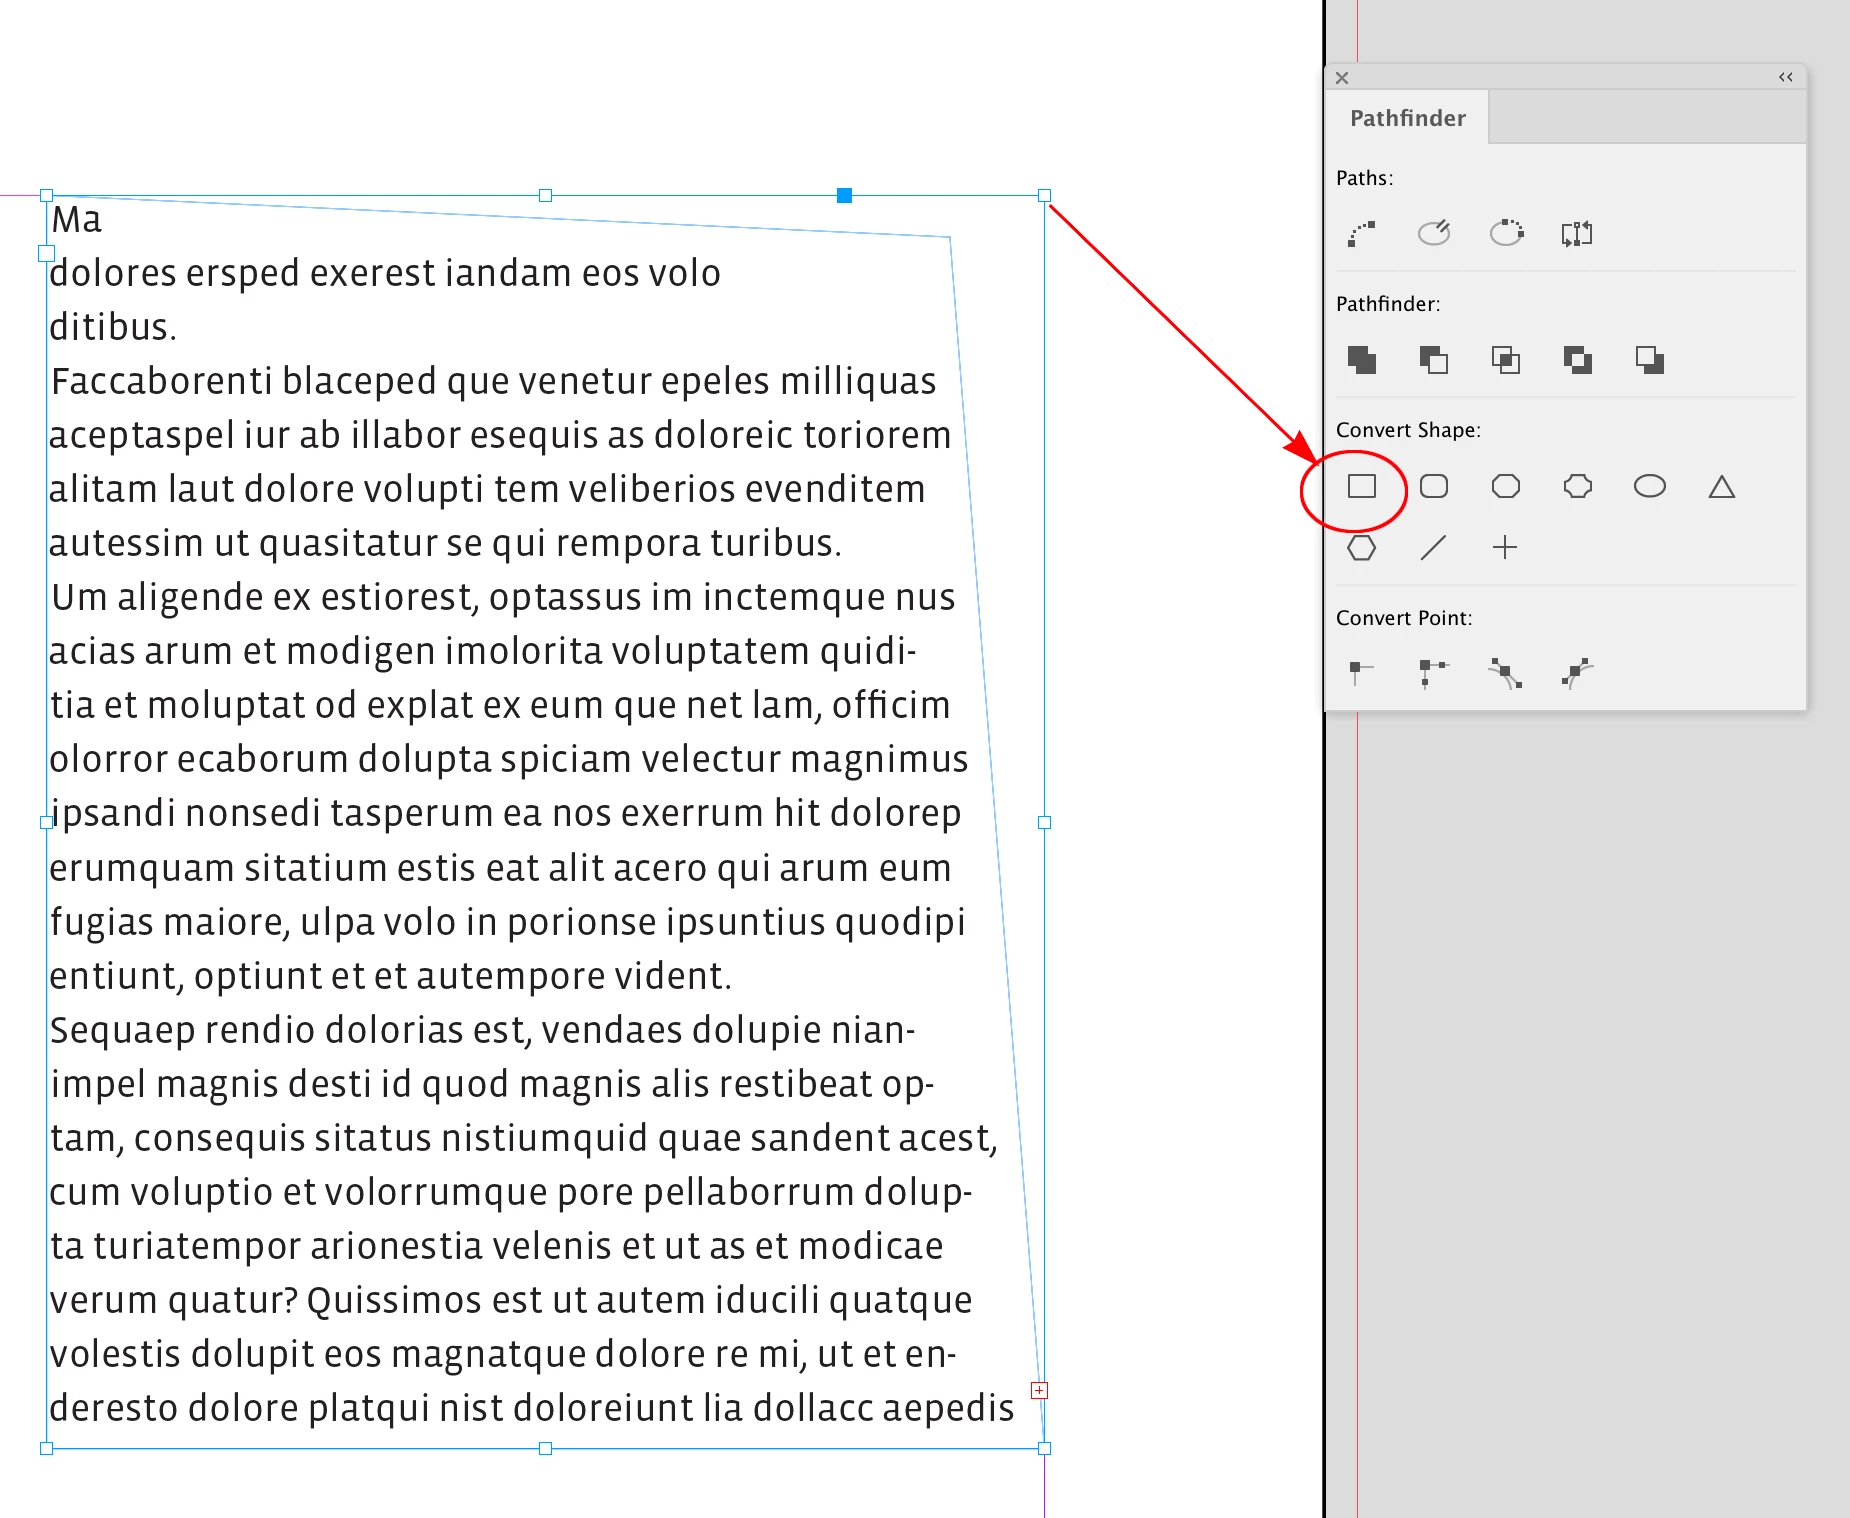This screenshot has height=1518, width=1850.
Task: Convert shape to ellipse
Action: pyautogui.click(x=1649, y=487)
